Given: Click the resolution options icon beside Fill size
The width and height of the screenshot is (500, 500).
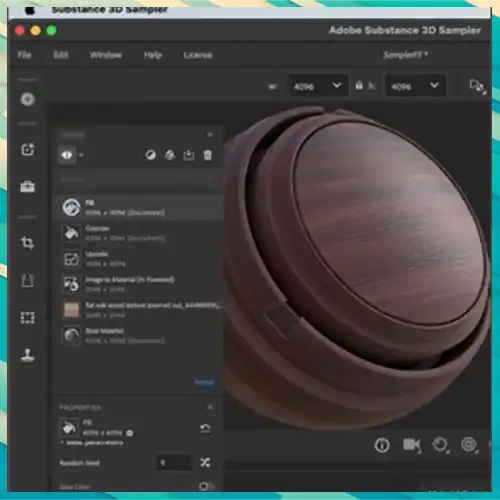Looking at the screenshot, I should pyautogui.click(x=130, y=433).
